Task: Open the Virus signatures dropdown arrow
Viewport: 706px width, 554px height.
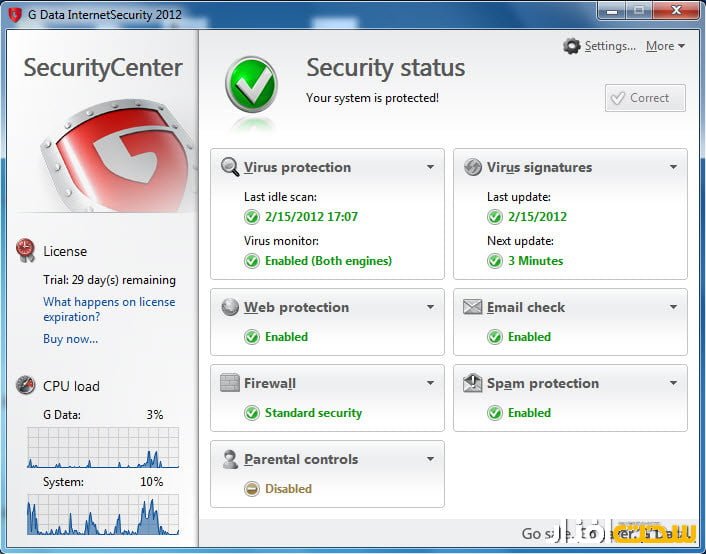Action: 673,167
